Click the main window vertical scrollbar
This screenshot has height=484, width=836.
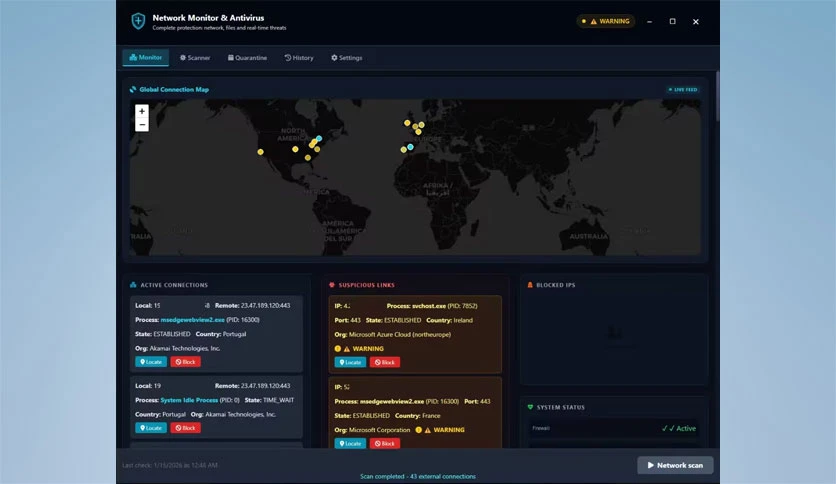[718, 96]
